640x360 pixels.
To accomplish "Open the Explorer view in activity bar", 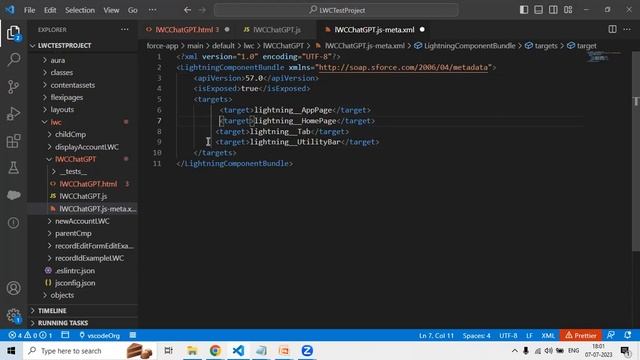I will [13, 33].
